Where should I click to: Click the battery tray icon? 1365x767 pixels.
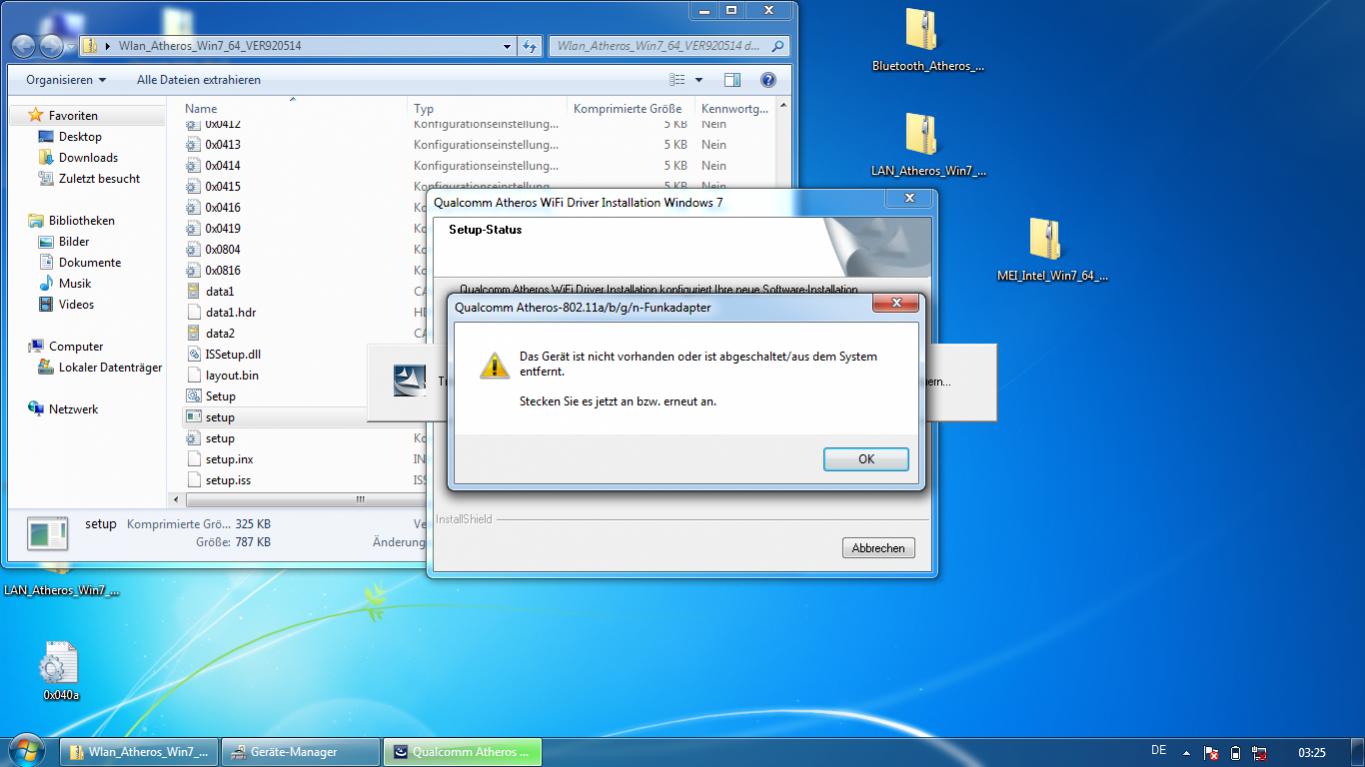point(1235,753)
